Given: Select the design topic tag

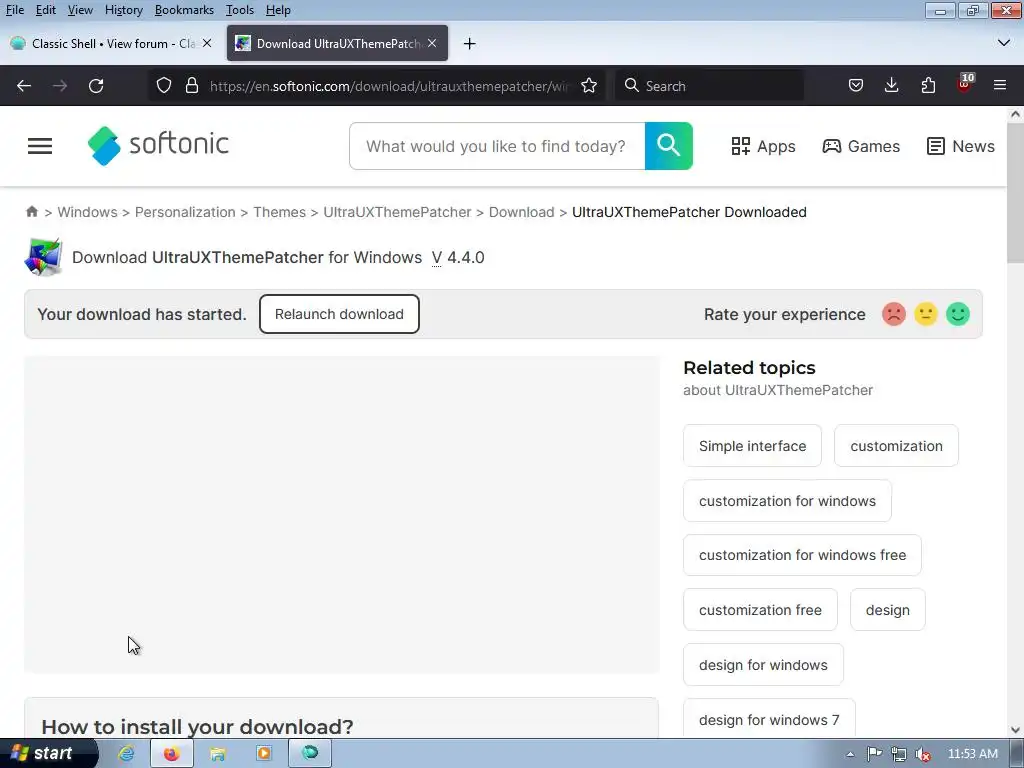Looking at the screenshot, I should (888, 610).
